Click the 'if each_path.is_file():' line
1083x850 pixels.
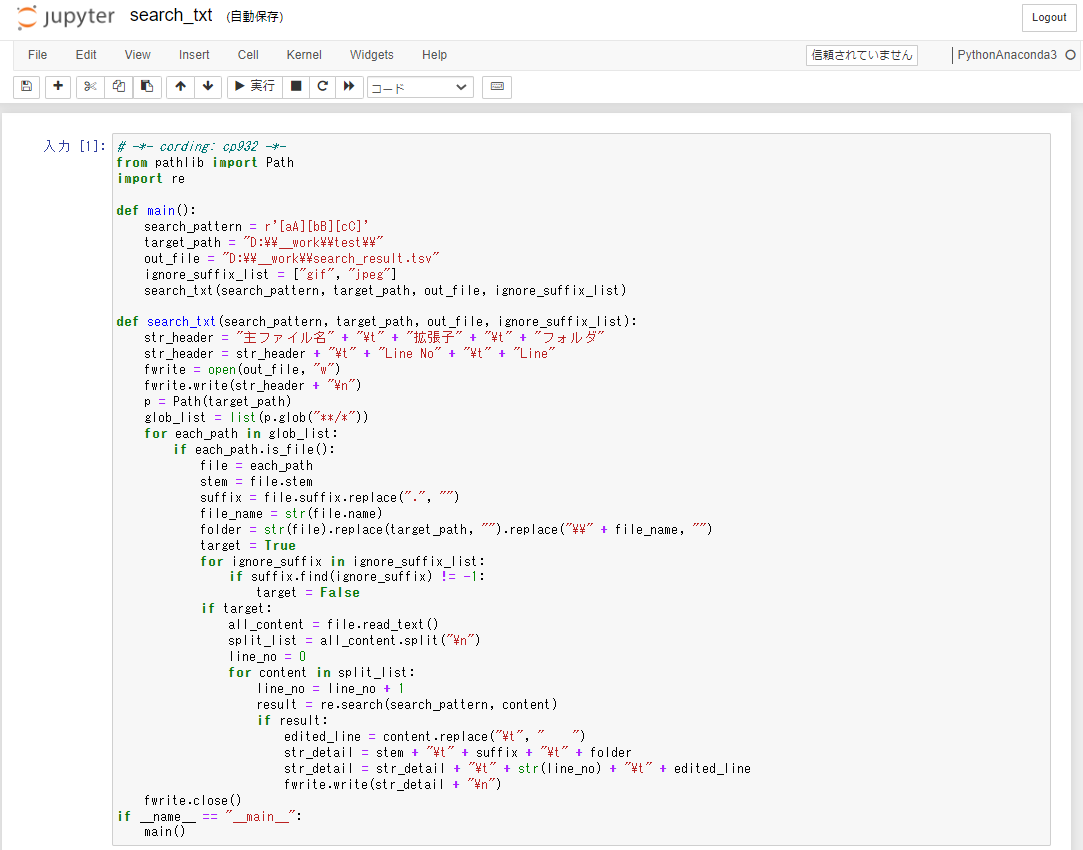coord(253,450)
